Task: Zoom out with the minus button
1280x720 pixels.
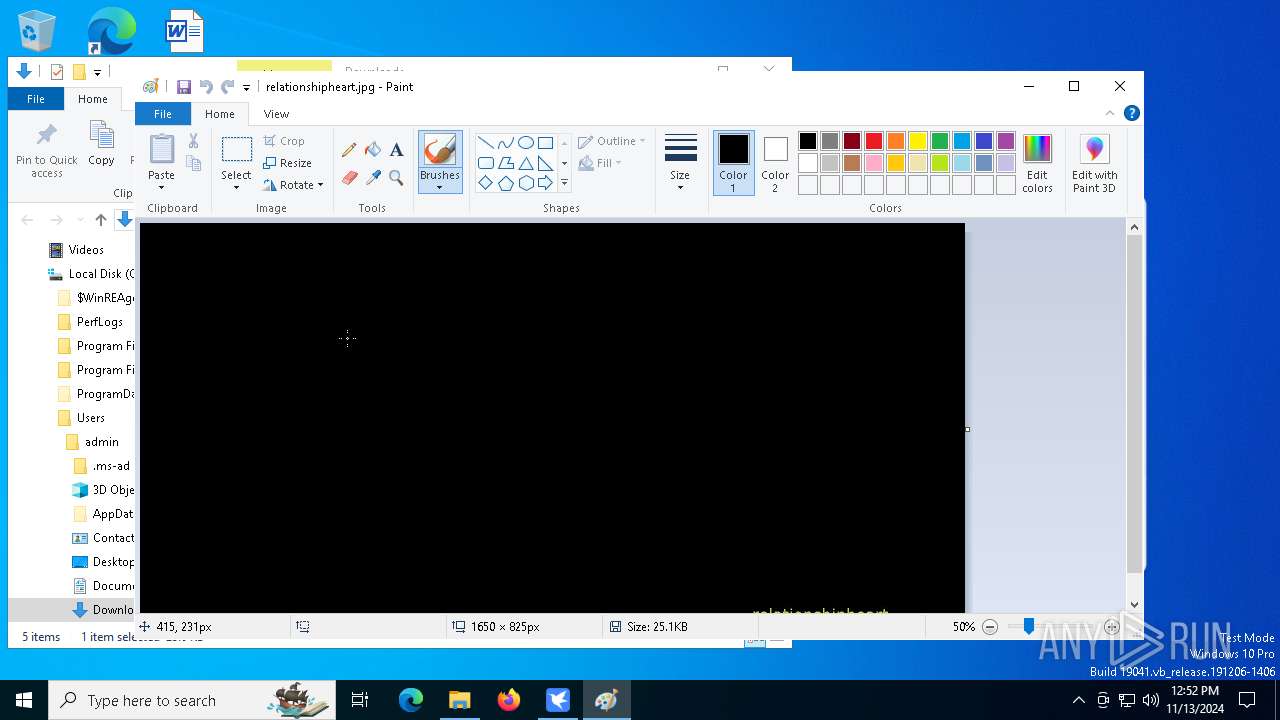Action: [x=990, y=627]
